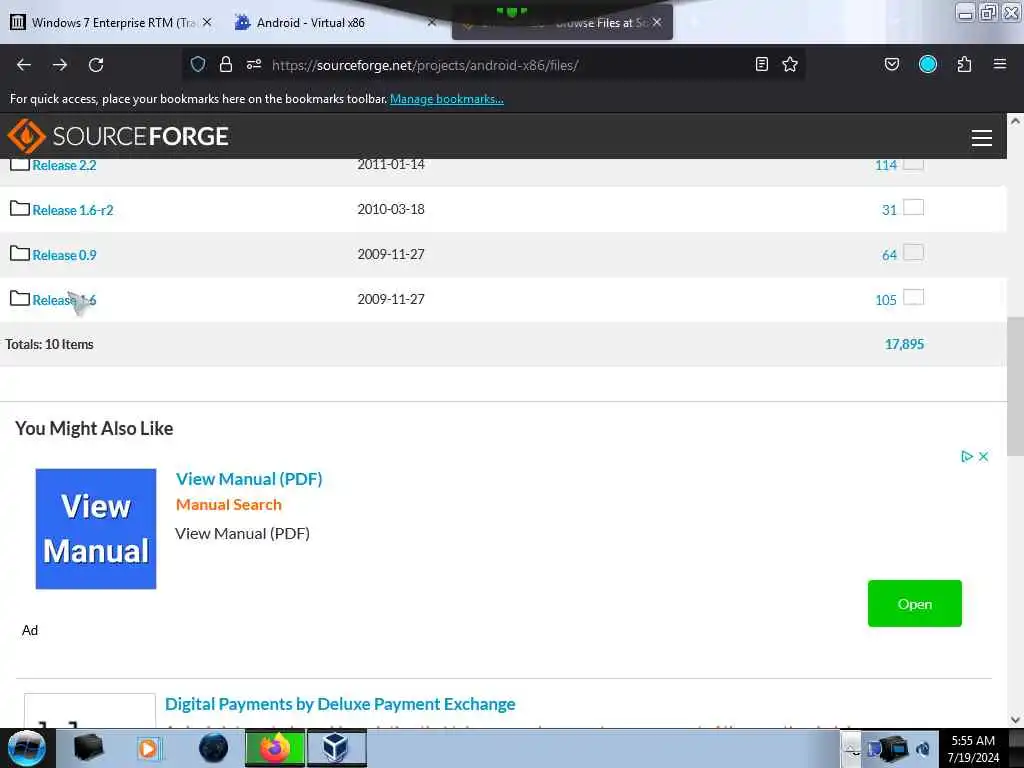Click the browser forward arrow
The width and height of the screenshot is (1024, 768).
(x=59, y=65)
